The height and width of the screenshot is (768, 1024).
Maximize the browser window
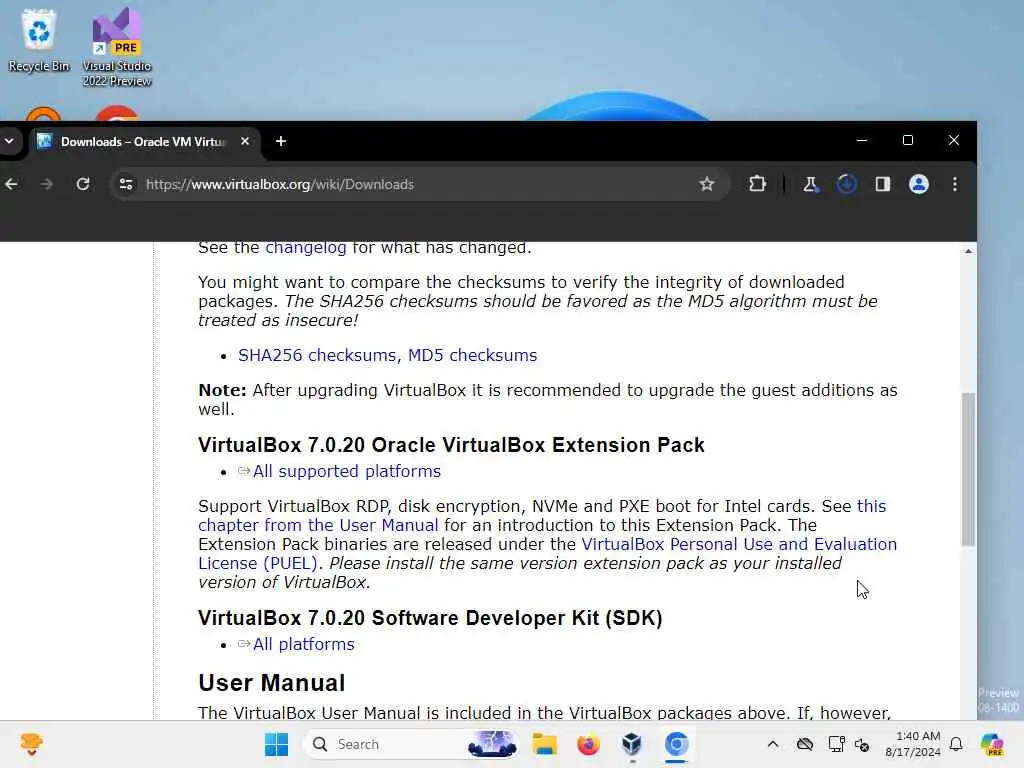908,140
